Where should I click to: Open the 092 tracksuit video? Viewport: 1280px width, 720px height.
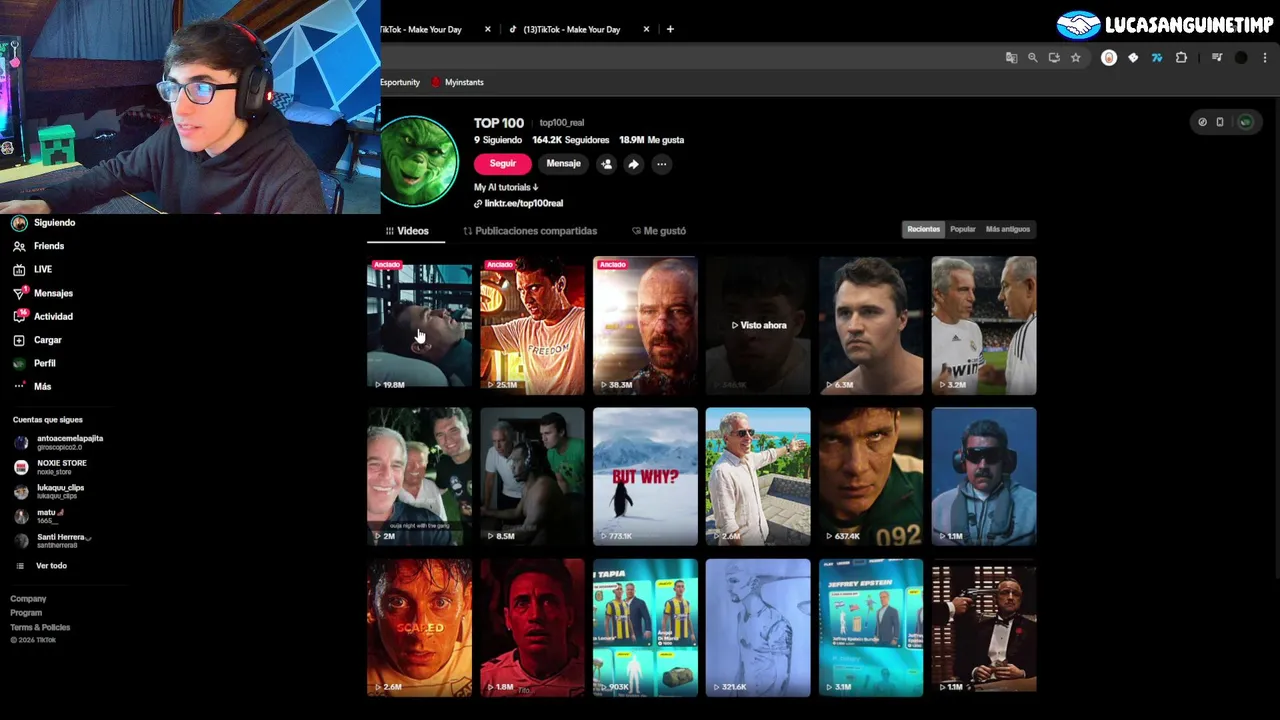tap(871, 476)
